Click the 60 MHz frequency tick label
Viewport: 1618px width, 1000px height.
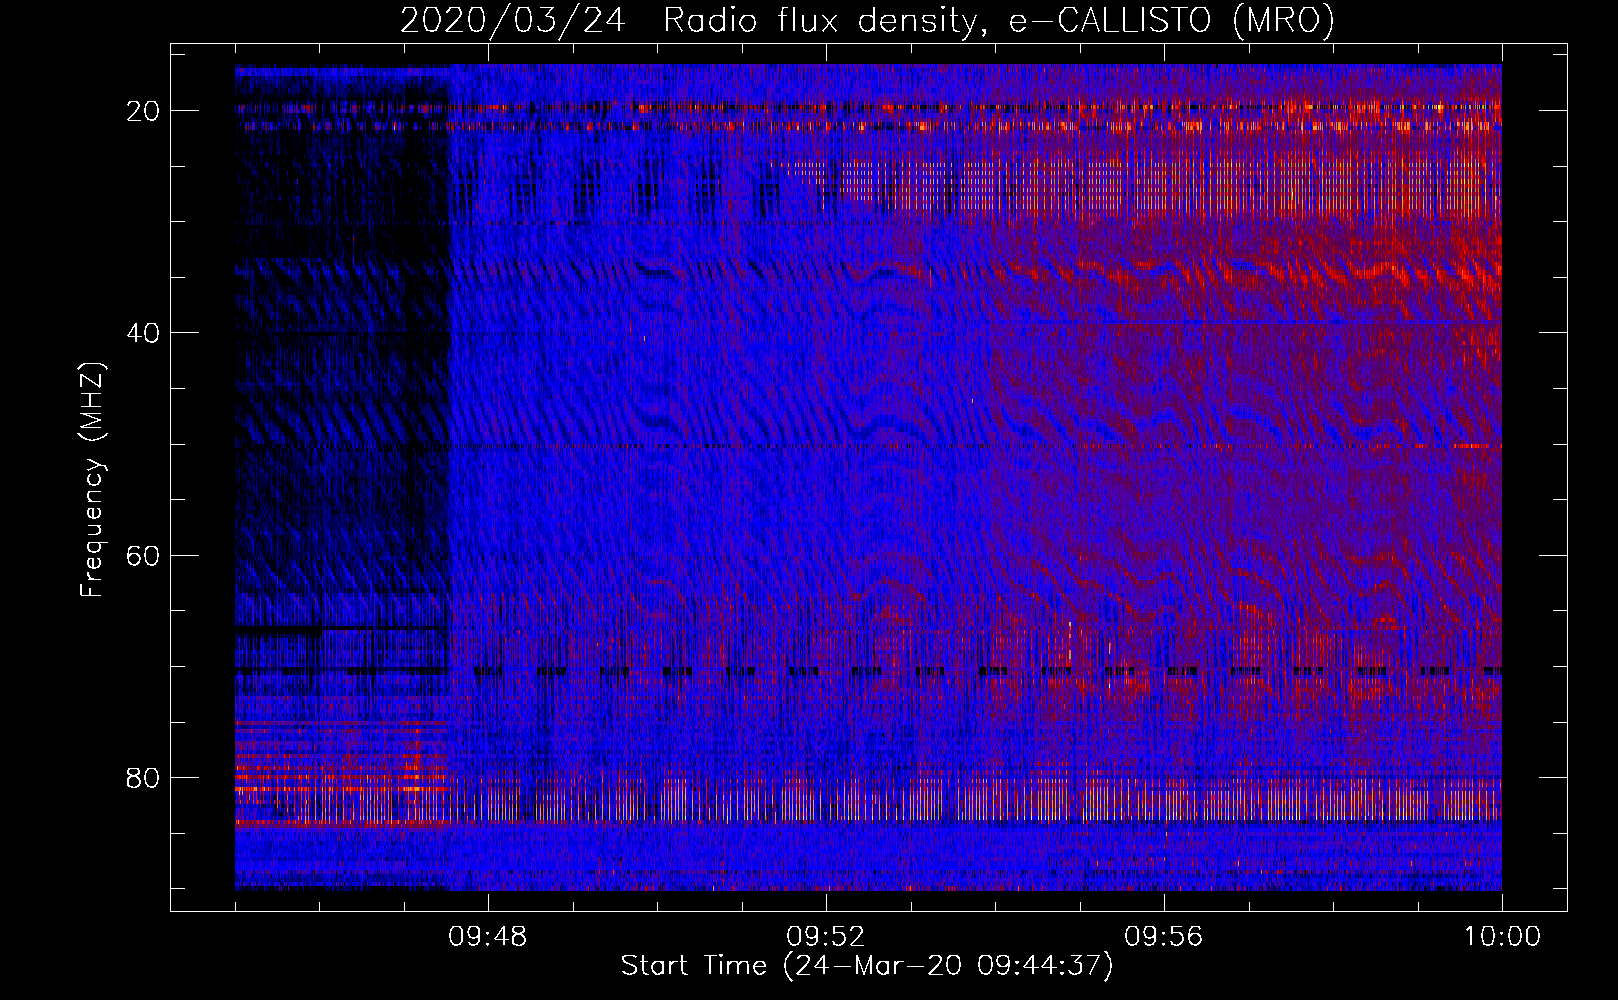coord(143,555)
